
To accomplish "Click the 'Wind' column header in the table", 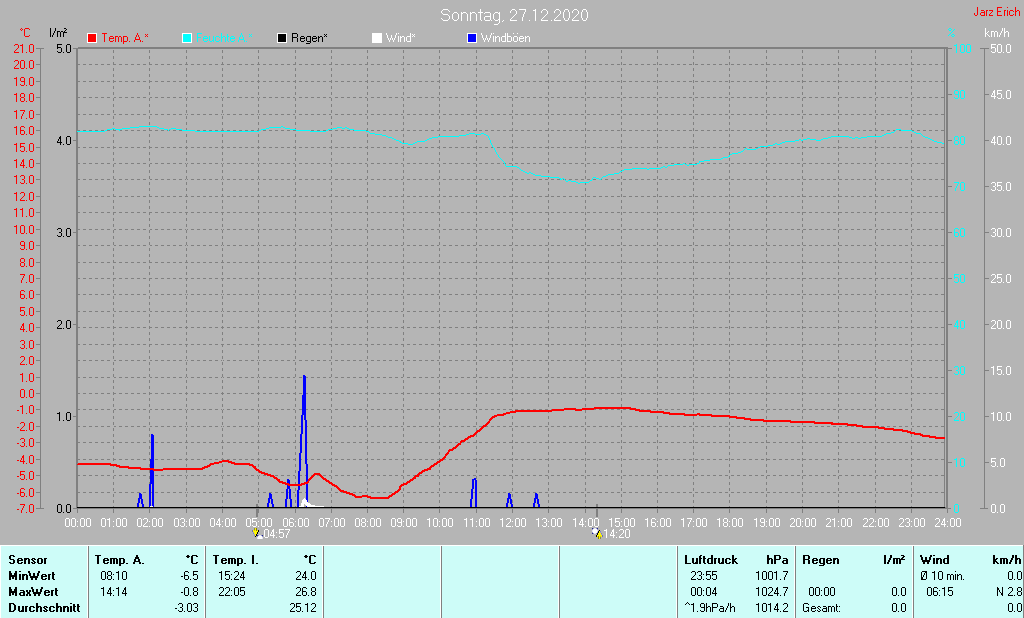I will coord(935,560).
